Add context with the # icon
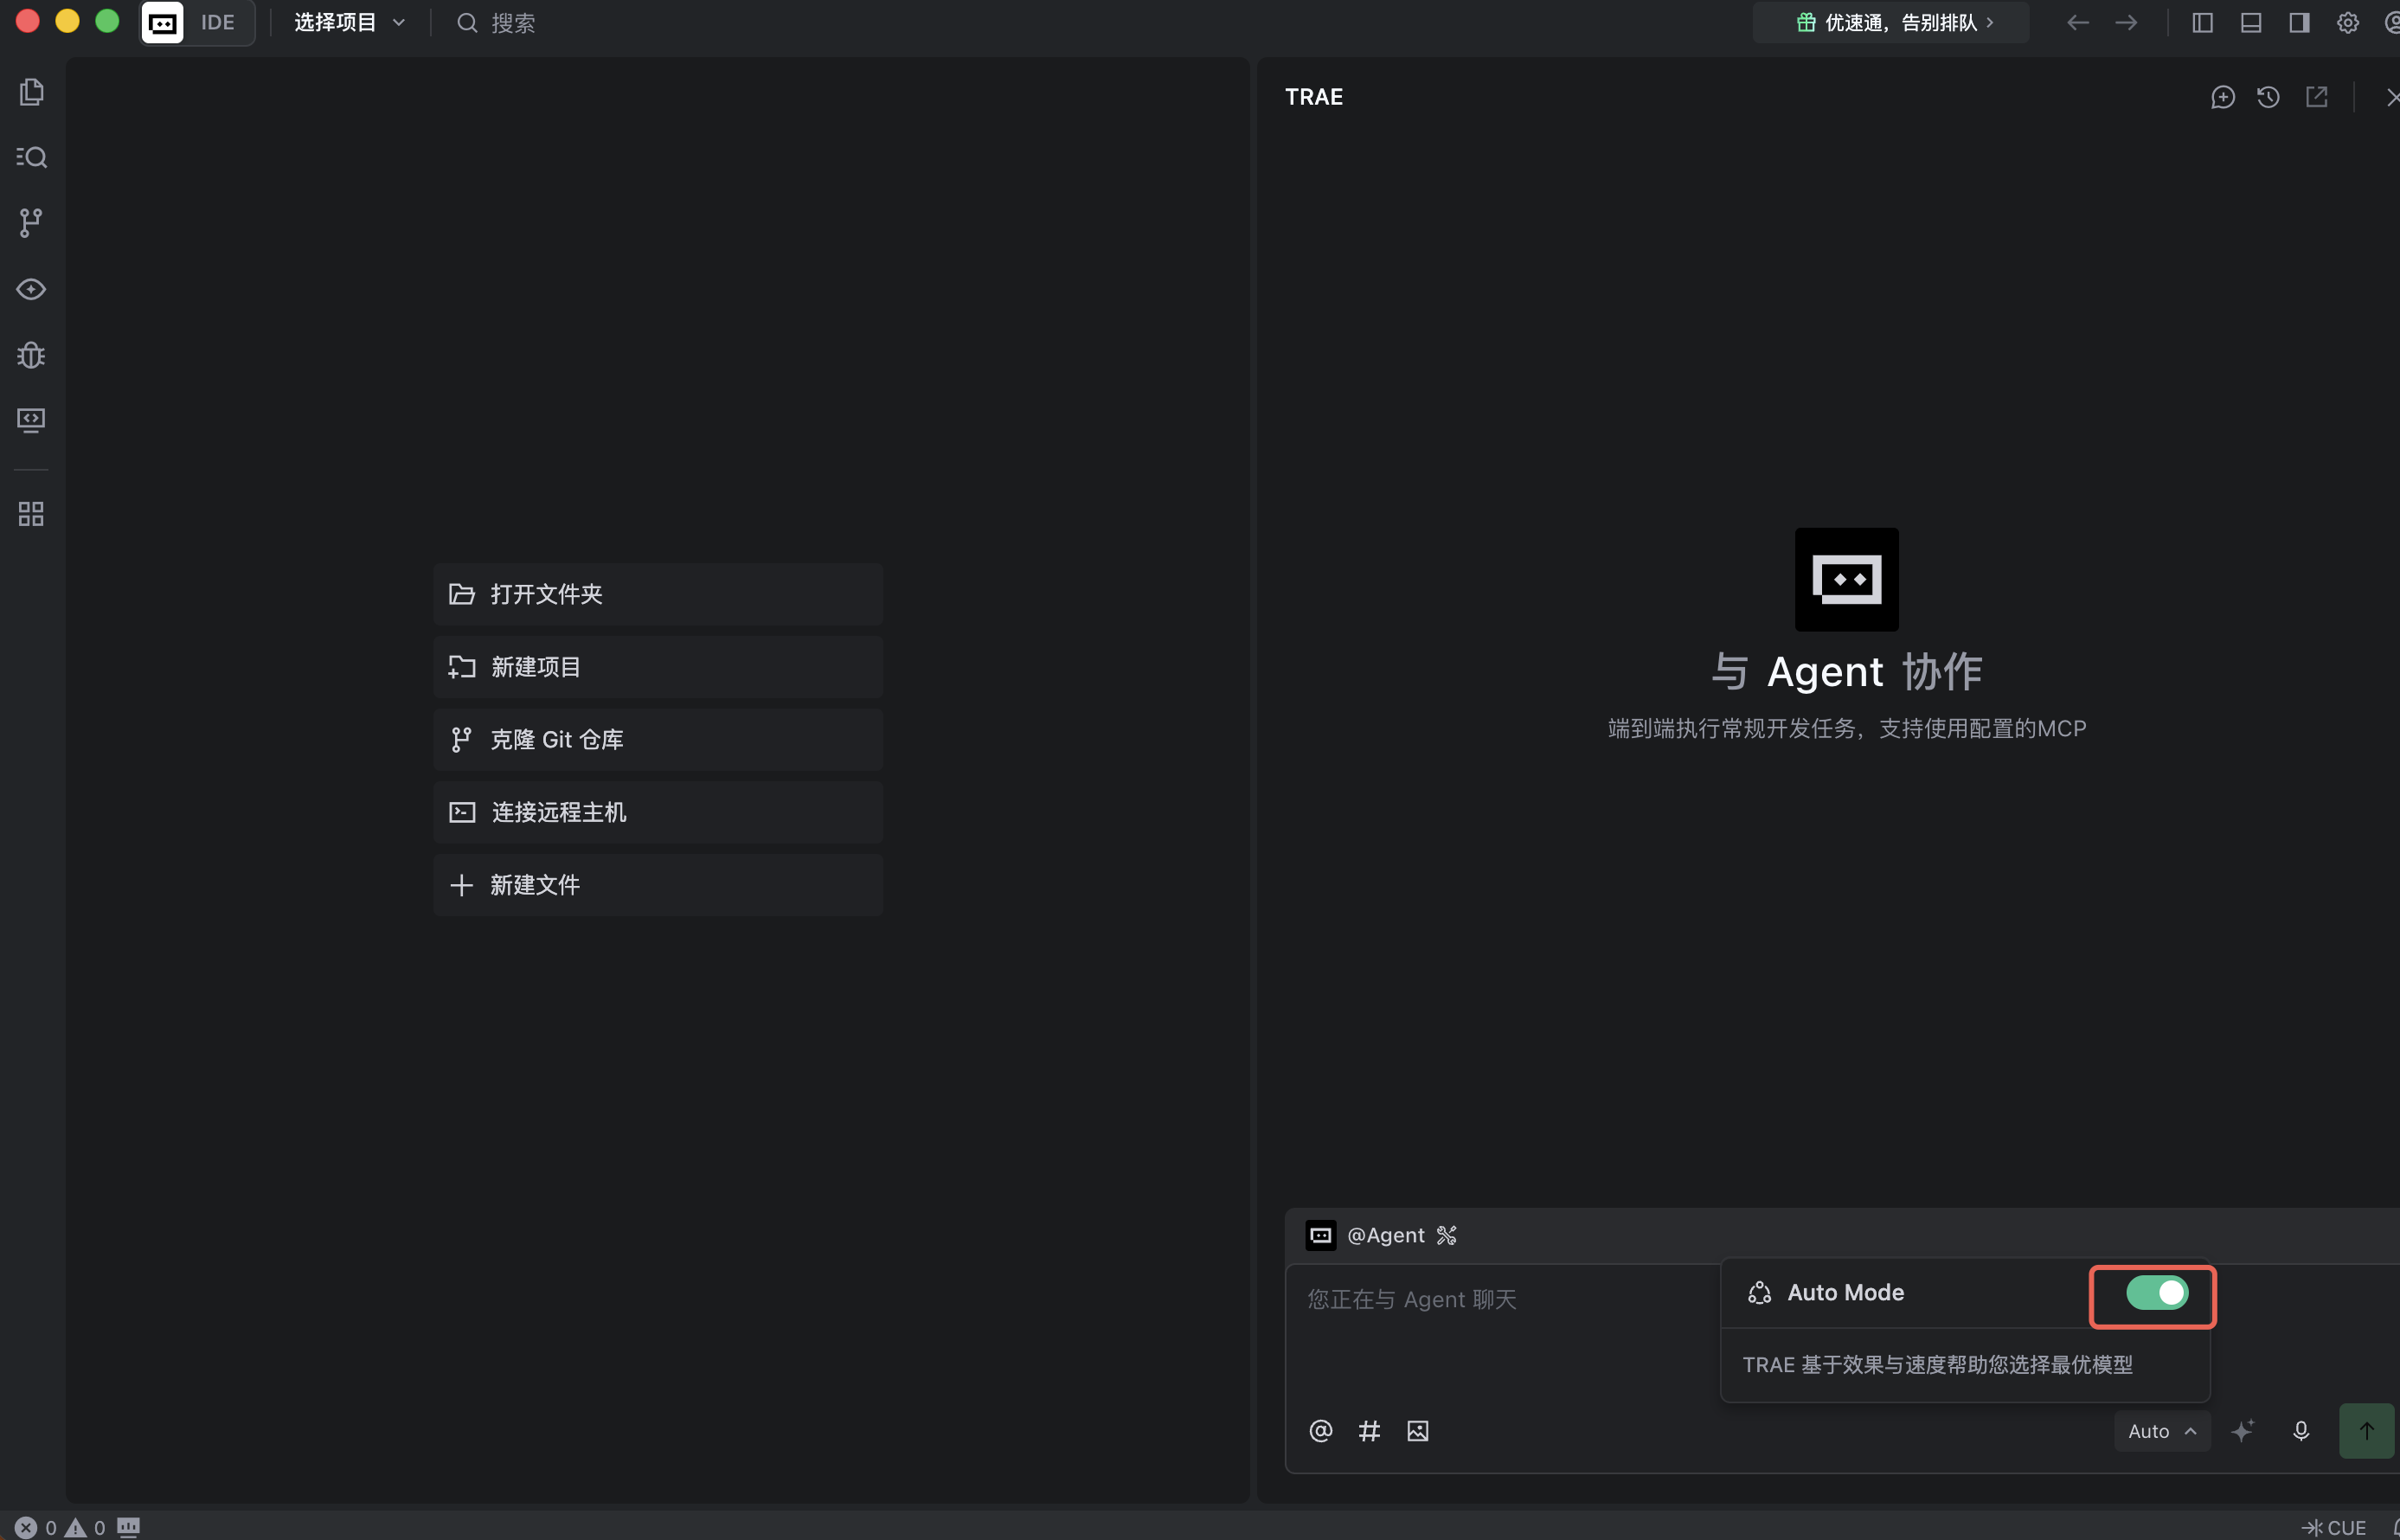This screenshot has height=1540, width=2400. tap(1369, 1431)
